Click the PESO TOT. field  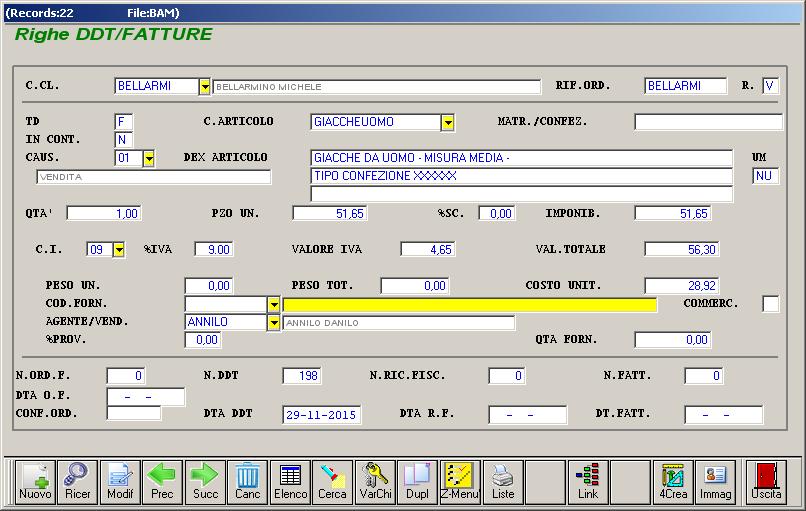415,285
